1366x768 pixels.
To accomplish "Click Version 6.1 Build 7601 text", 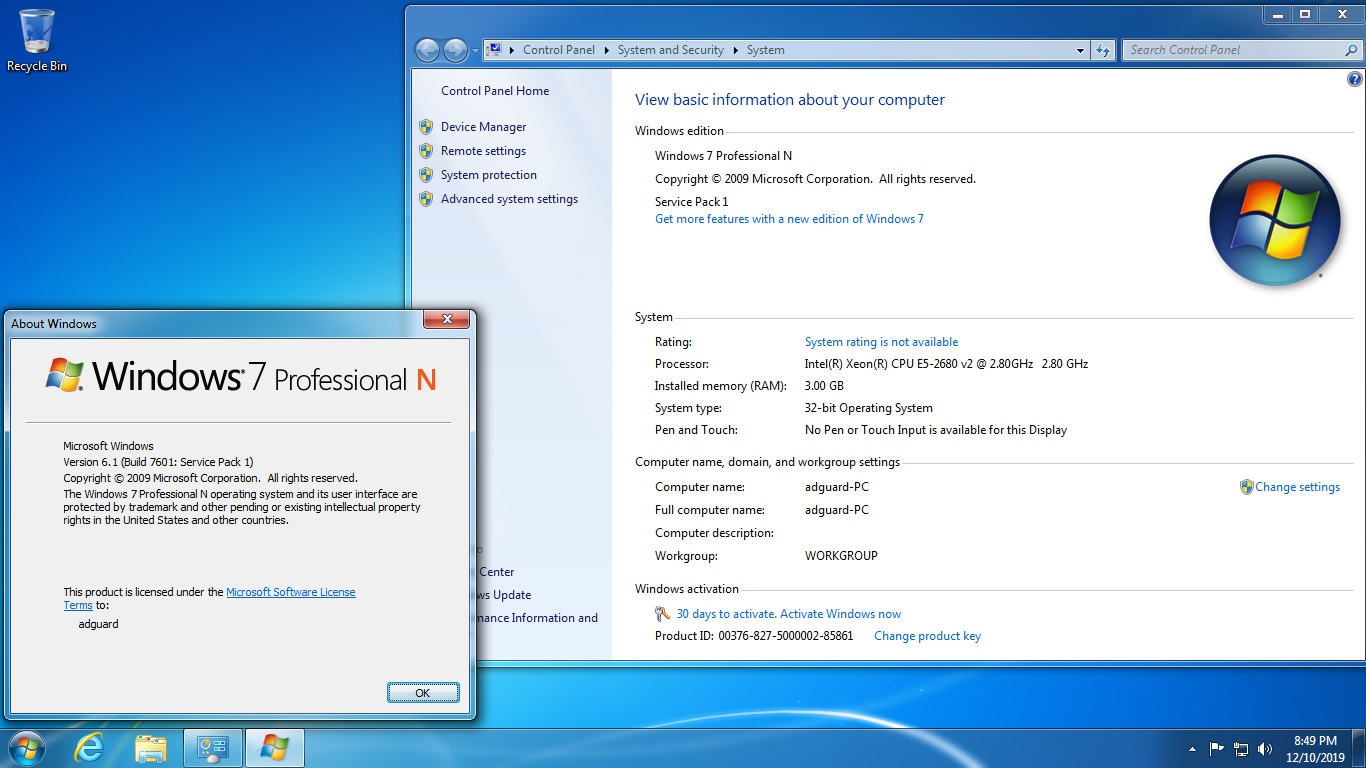I will pos(158,462).
